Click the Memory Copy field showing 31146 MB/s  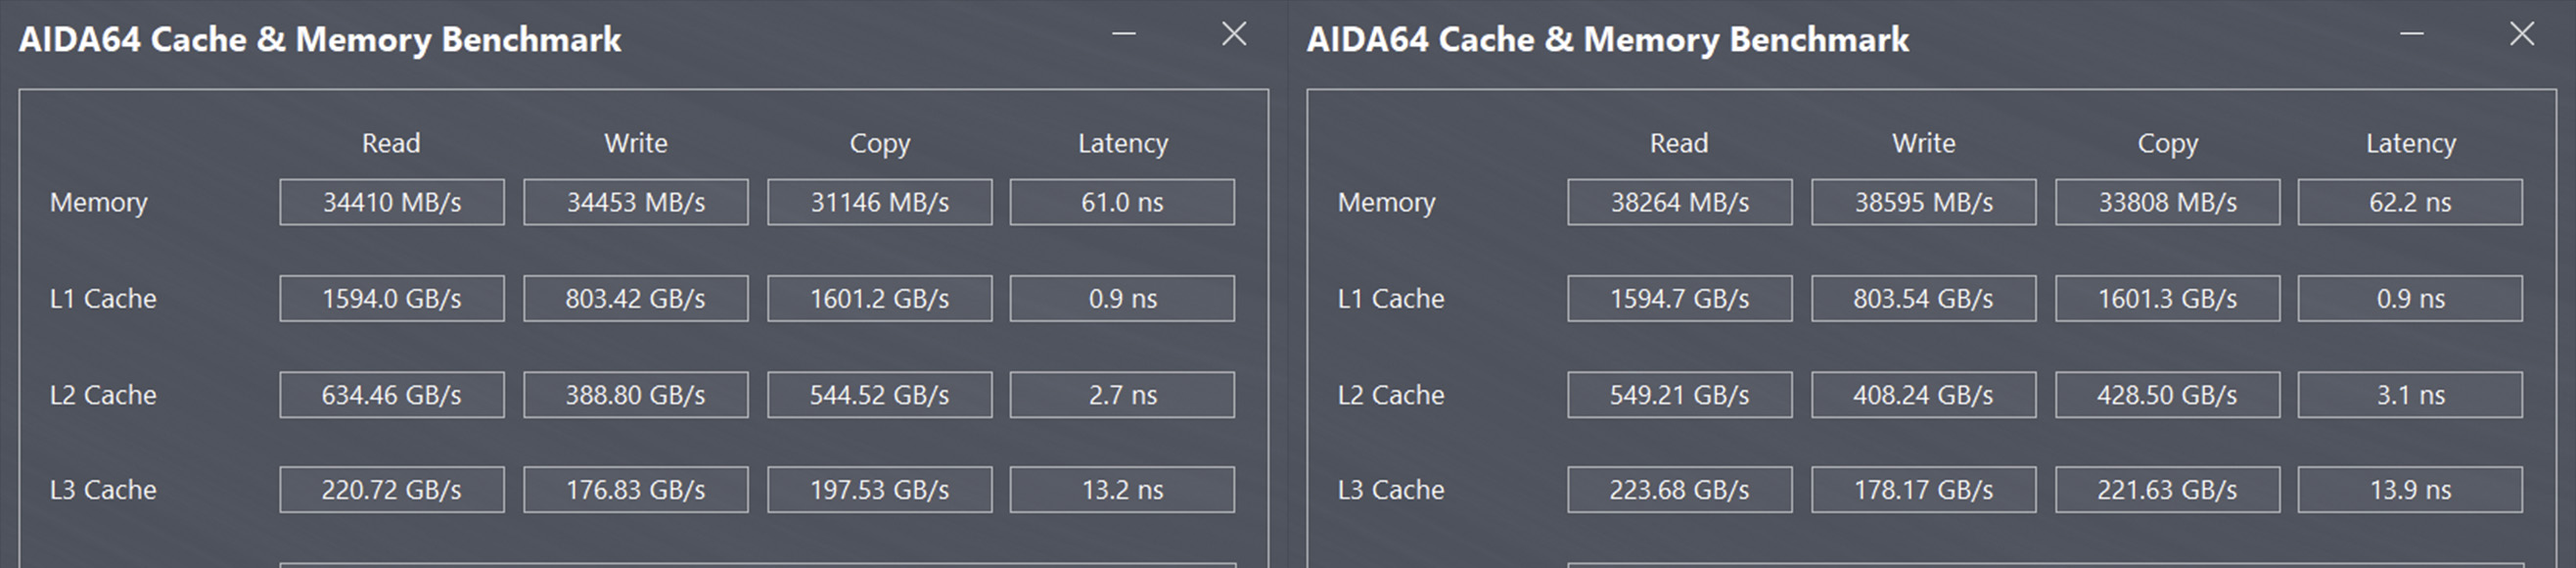coord(878,202)
